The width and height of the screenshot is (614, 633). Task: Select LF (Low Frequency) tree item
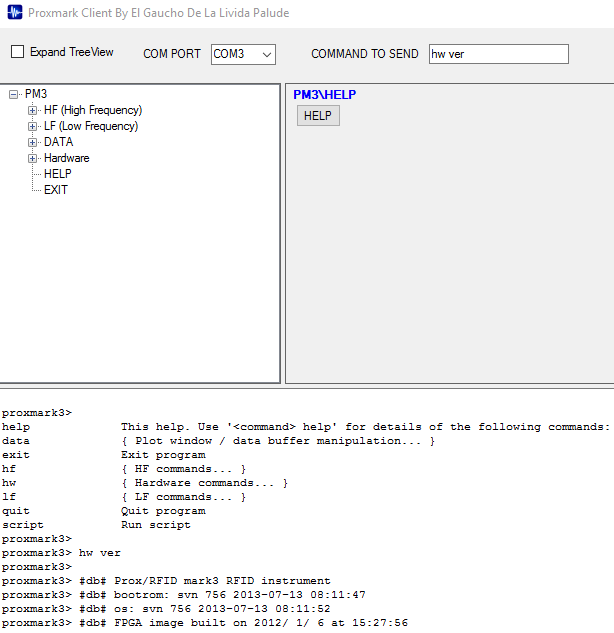tap(91, 126)
